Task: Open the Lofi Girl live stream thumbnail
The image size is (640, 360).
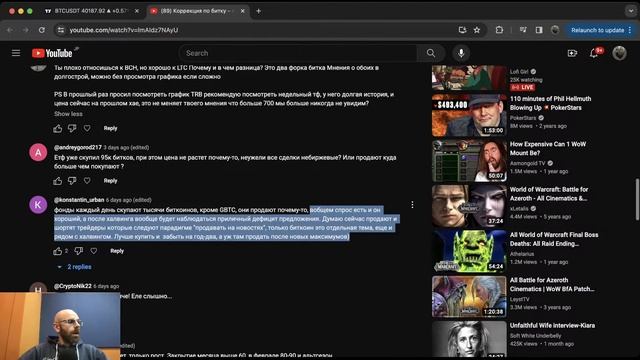Action: tap(469, 78)
